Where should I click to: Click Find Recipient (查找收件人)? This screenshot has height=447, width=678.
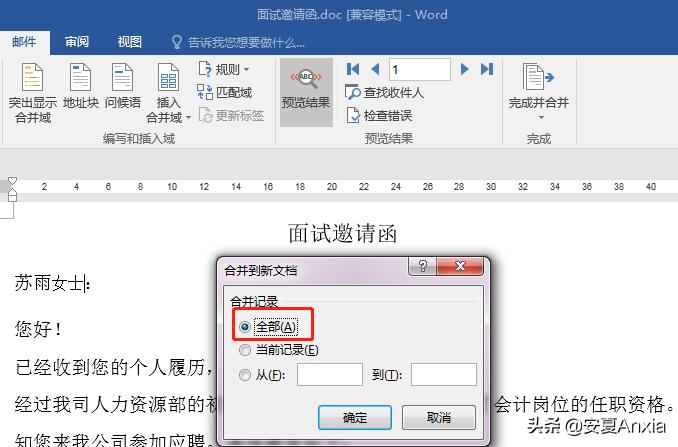point(384,92)
